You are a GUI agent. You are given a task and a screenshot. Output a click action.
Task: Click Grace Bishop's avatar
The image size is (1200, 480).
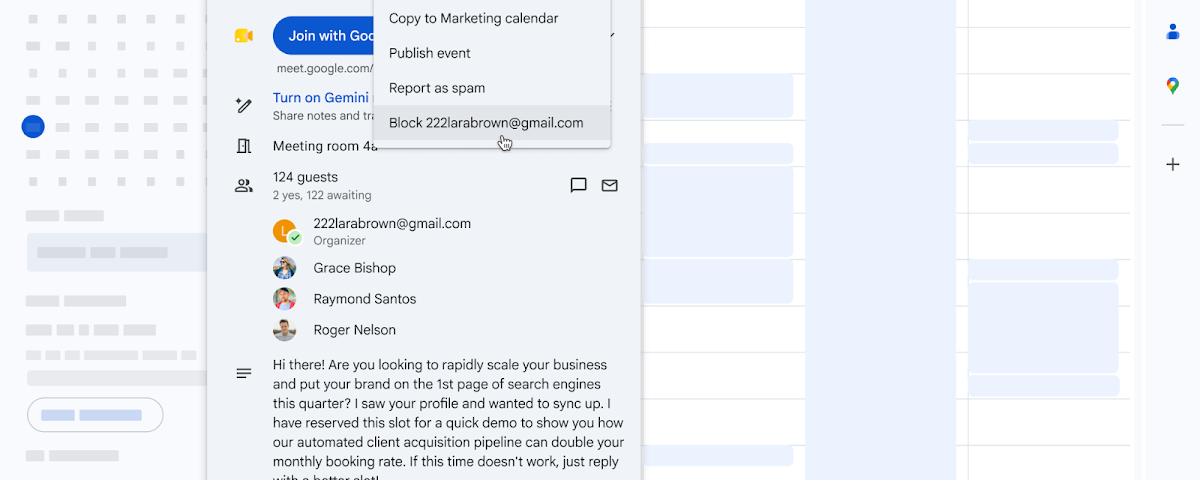pyautogui.click(x=285, y=268)
